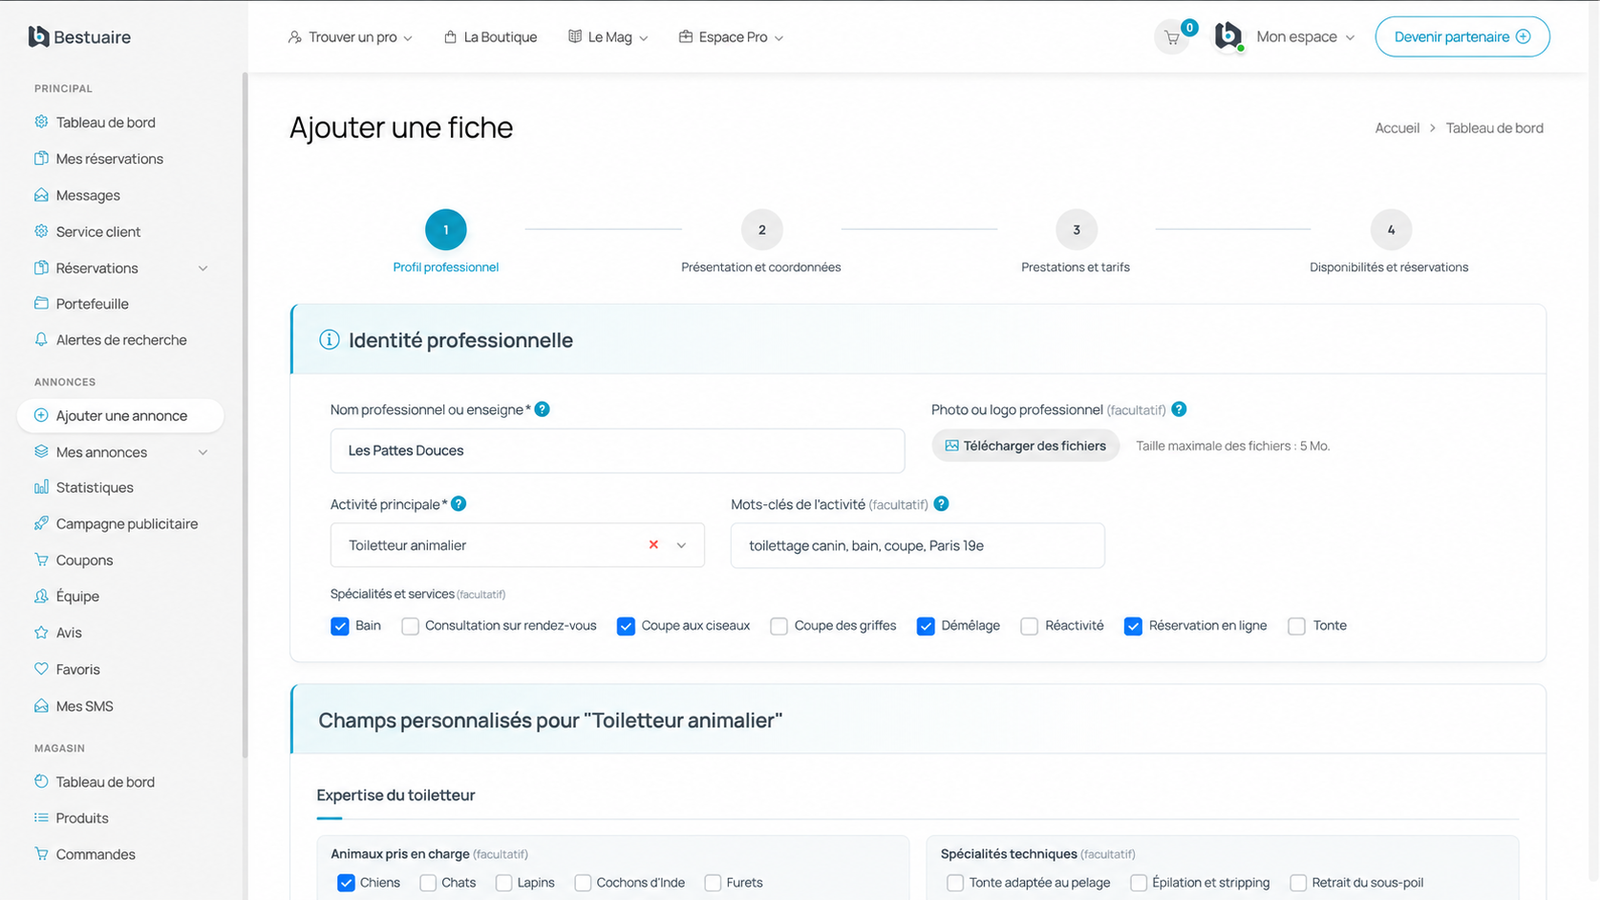Open La Boutique from top menu

(491, 37)
